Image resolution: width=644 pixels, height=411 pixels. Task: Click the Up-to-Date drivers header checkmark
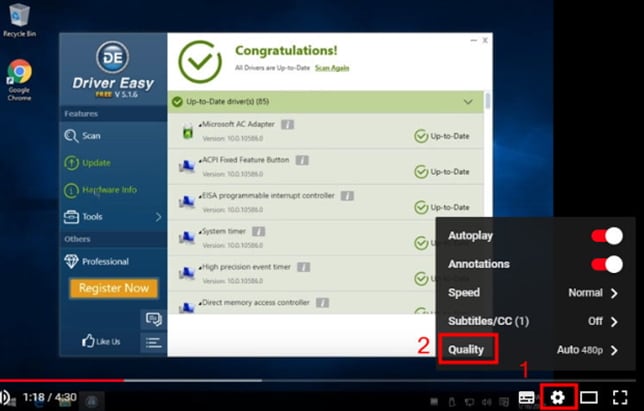tap(177, 101)
